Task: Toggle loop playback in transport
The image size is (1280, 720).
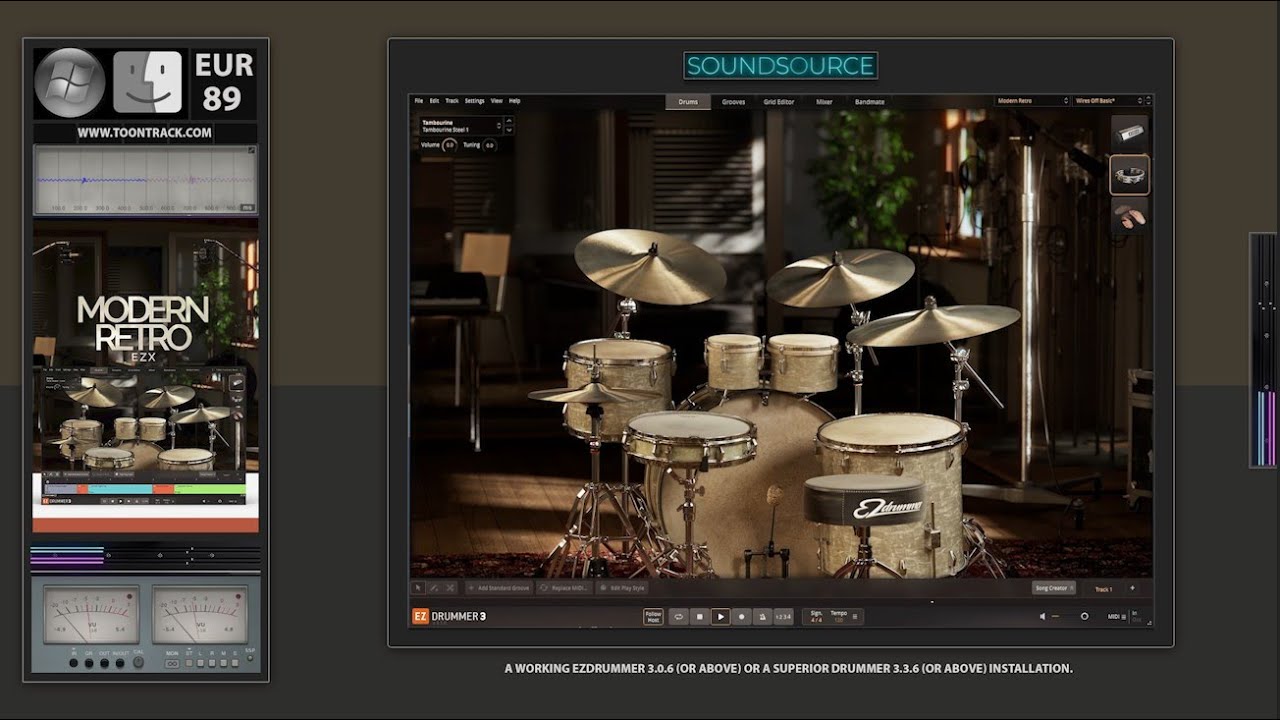Action: 679,617
